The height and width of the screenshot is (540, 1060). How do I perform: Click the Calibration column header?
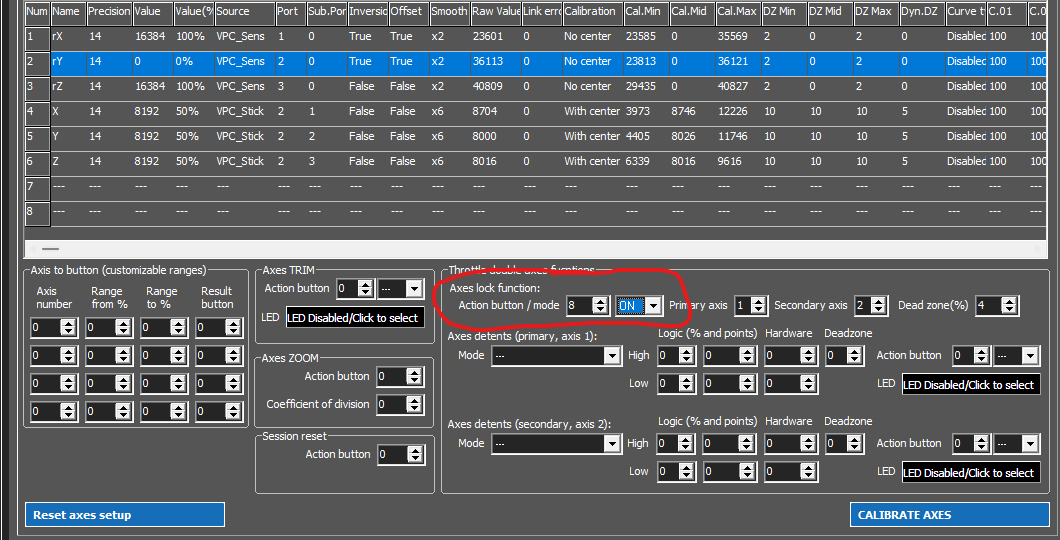tap(592, 11)
